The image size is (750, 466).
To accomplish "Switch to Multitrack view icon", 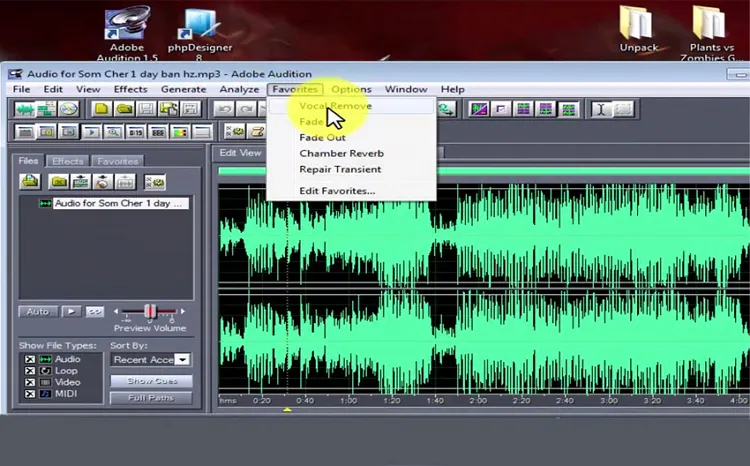I will (x=46, y=110).
